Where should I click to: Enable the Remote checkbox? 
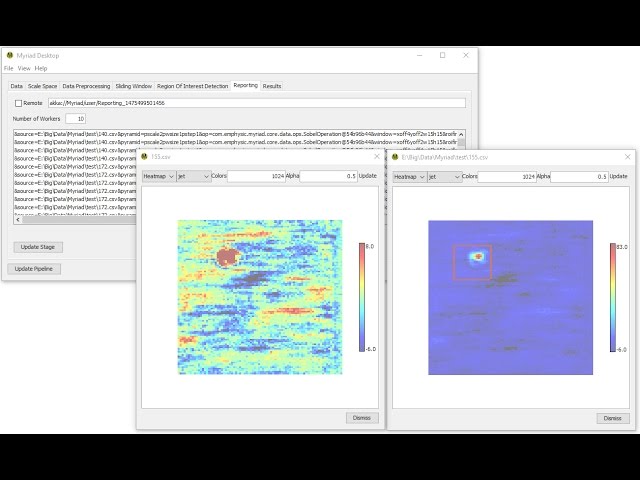[x=18, y=103]
